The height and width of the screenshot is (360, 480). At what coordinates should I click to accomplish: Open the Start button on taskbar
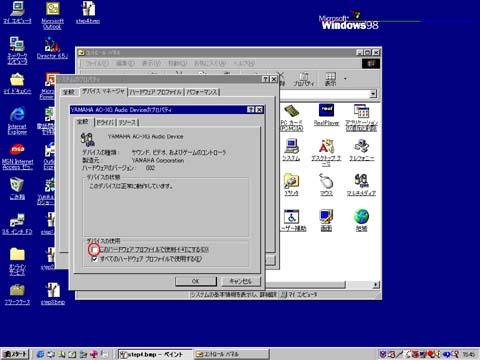coord(14,354)
